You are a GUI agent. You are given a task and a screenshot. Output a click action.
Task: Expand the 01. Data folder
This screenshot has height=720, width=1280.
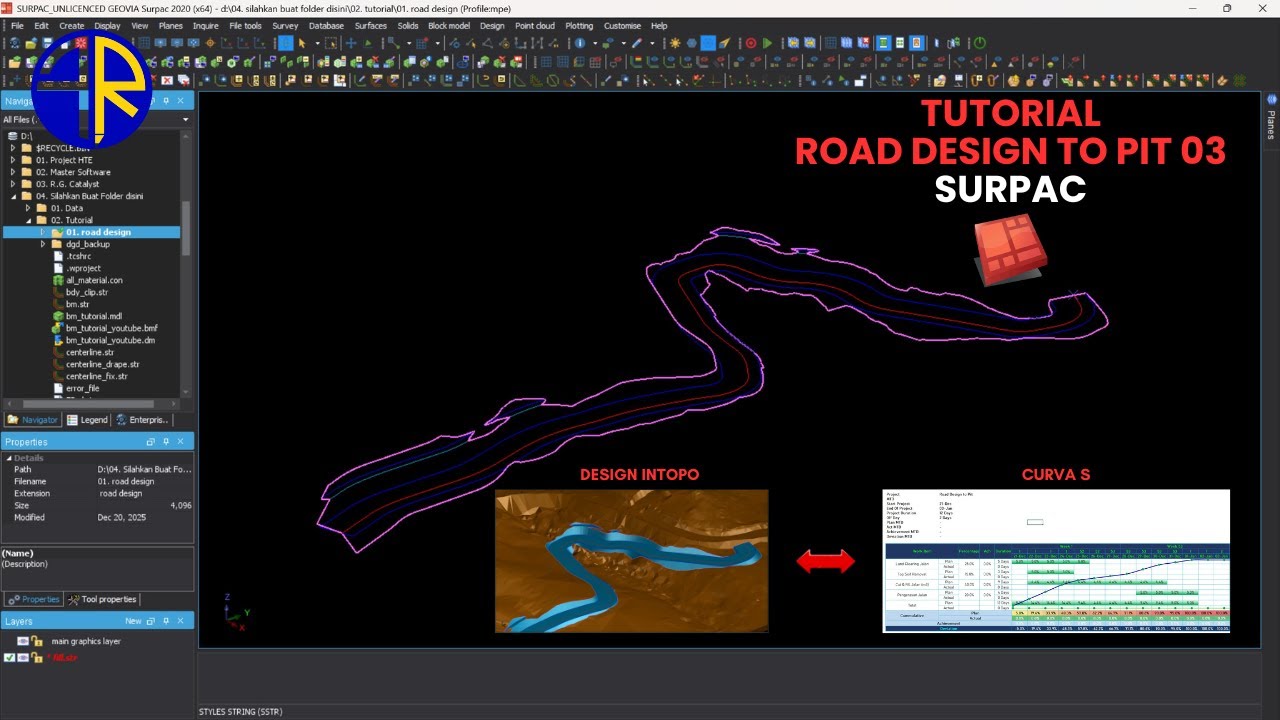28,208
